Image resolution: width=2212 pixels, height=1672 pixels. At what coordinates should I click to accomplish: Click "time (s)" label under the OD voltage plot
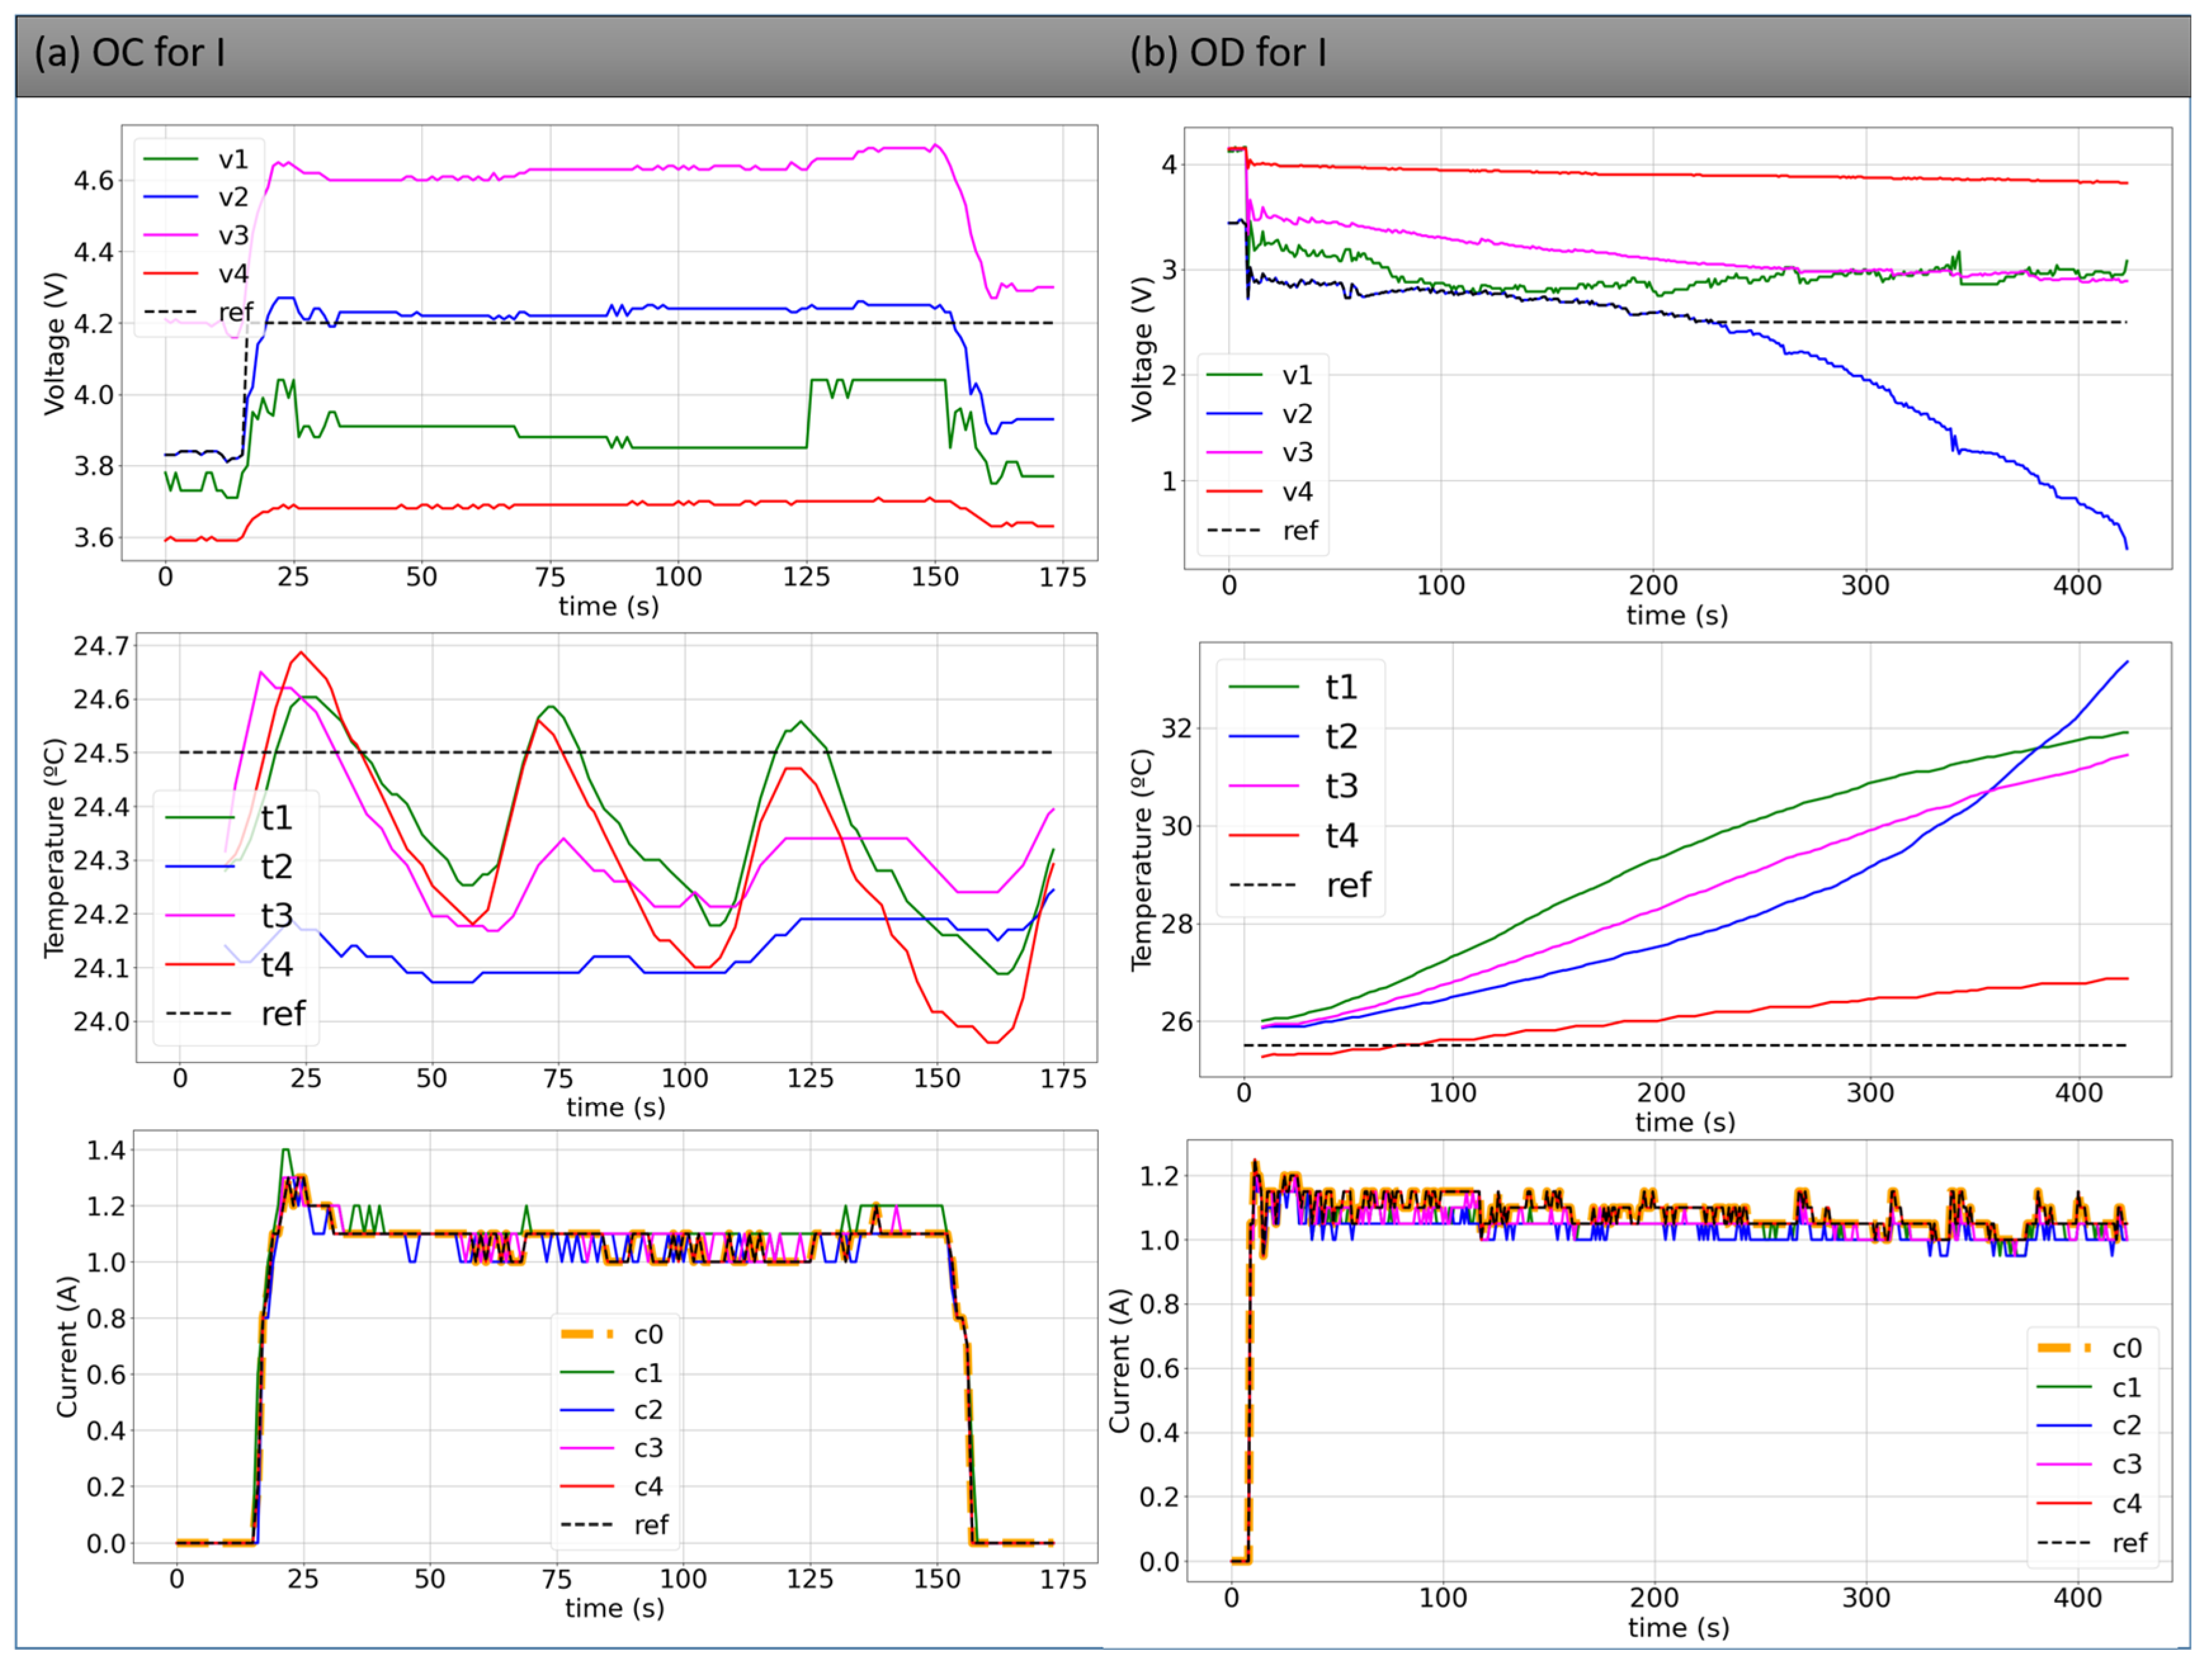pyautogui.click(x=1677, y=615)
